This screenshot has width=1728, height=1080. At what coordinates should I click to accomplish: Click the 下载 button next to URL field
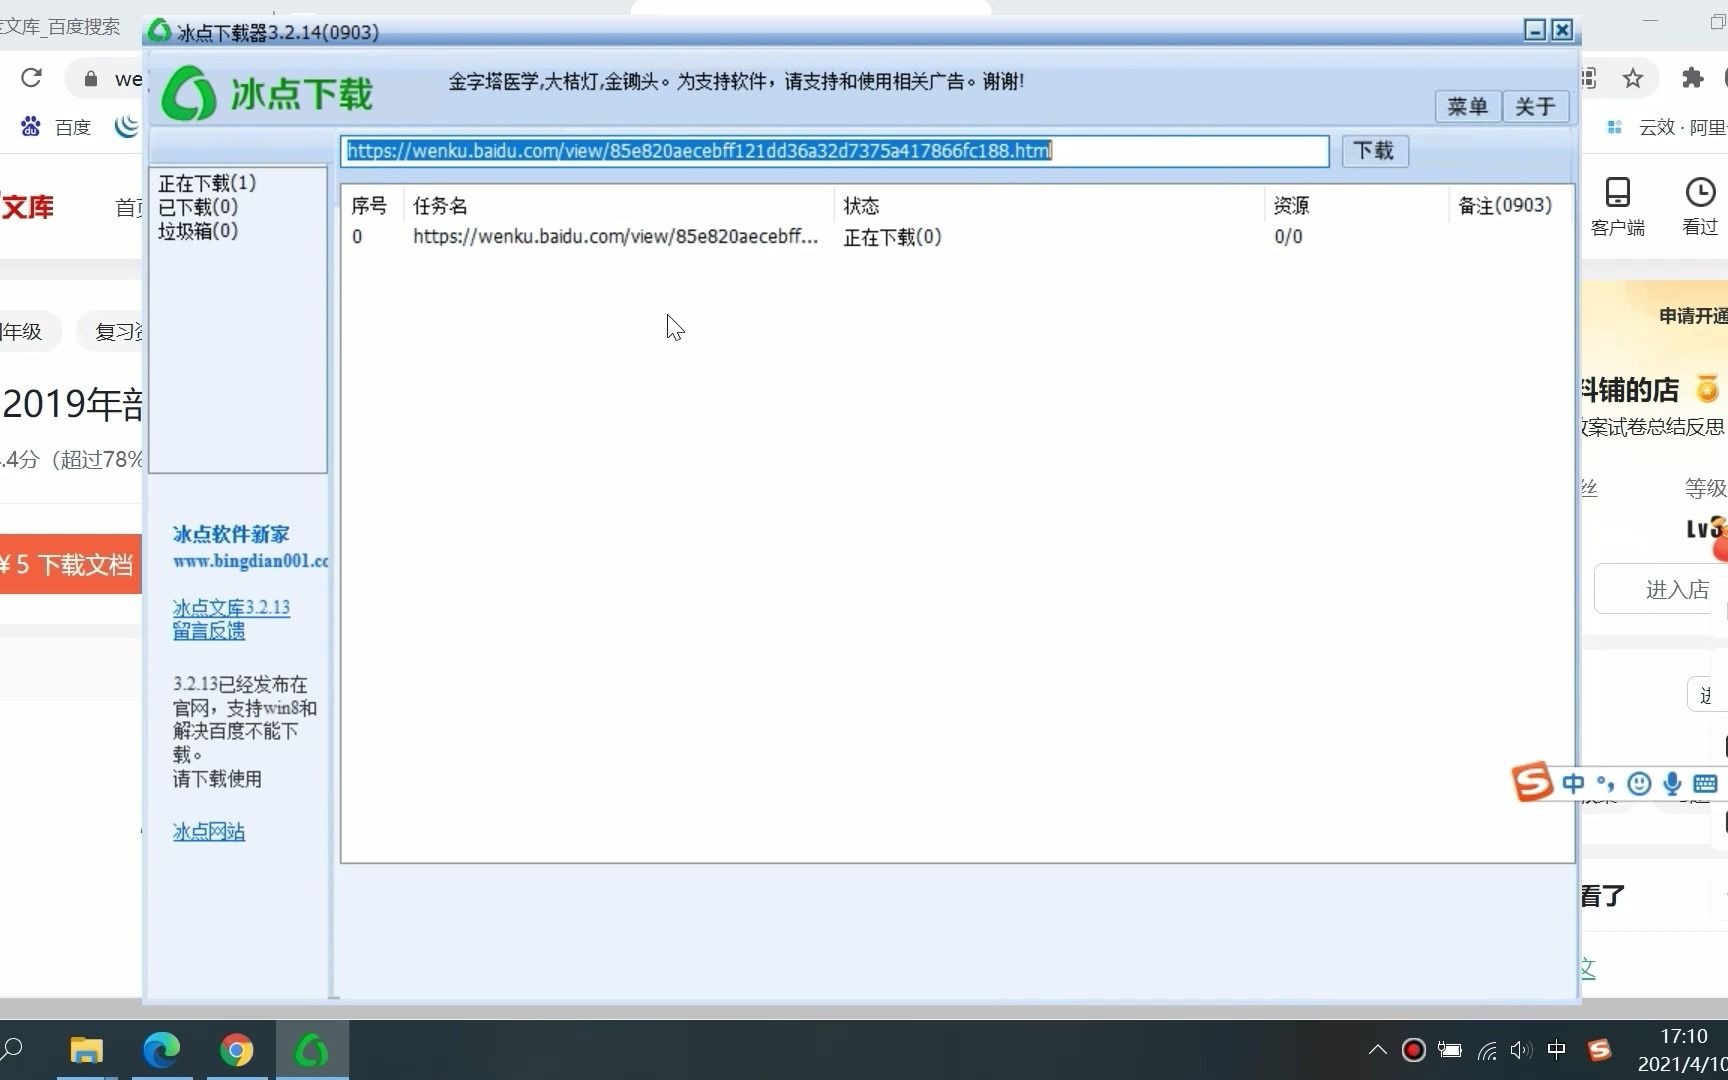[x=1374, y=150]
